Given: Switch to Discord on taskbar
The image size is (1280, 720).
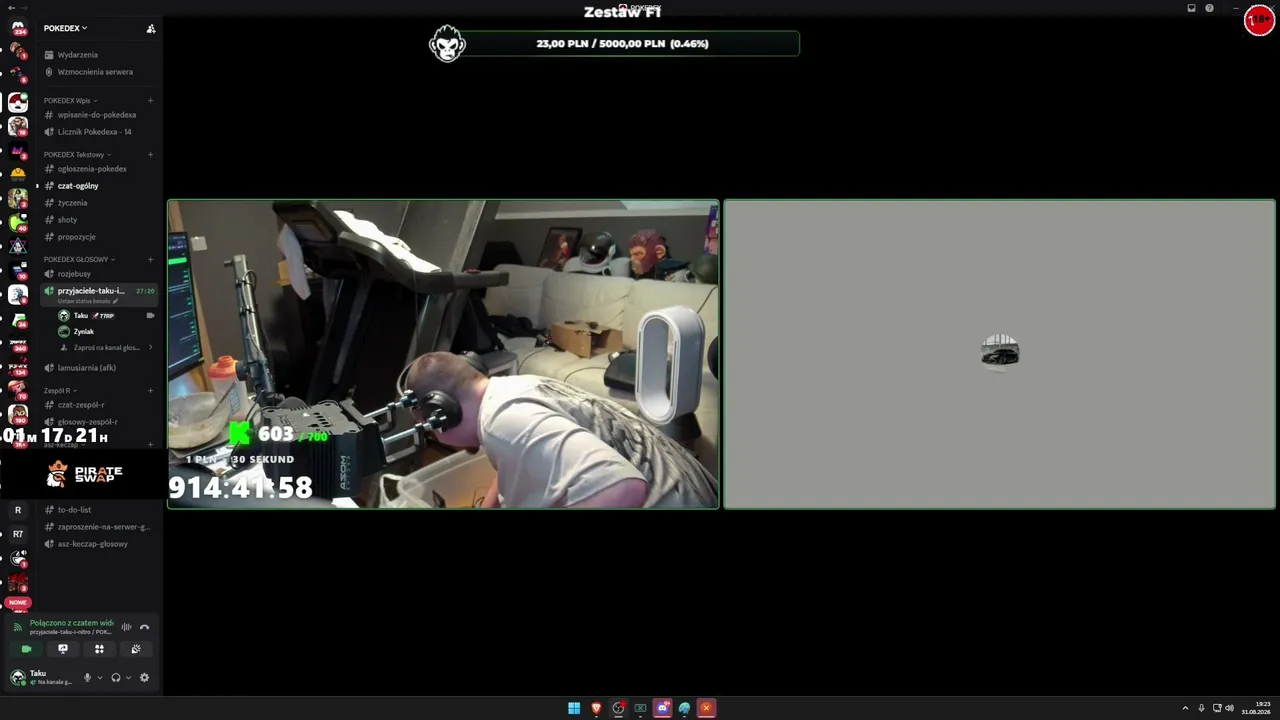Looking at the screenshot, I should [662, 709].
